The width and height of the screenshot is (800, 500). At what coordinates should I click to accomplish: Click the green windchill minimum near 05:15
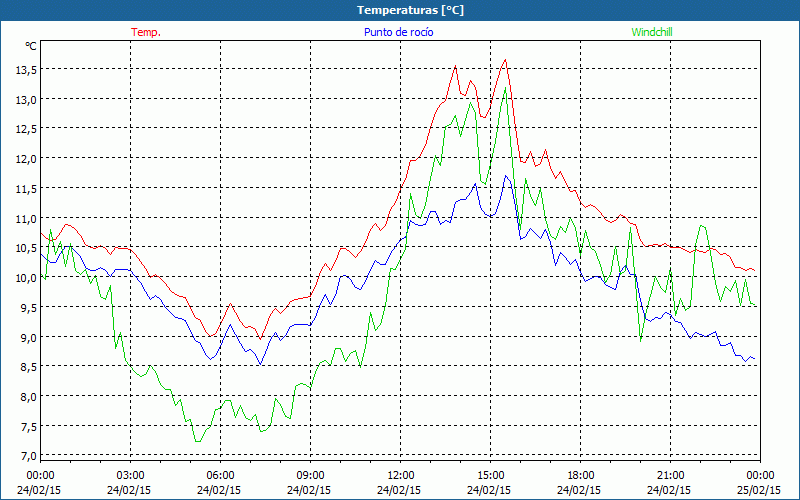(x=198, y=441)
